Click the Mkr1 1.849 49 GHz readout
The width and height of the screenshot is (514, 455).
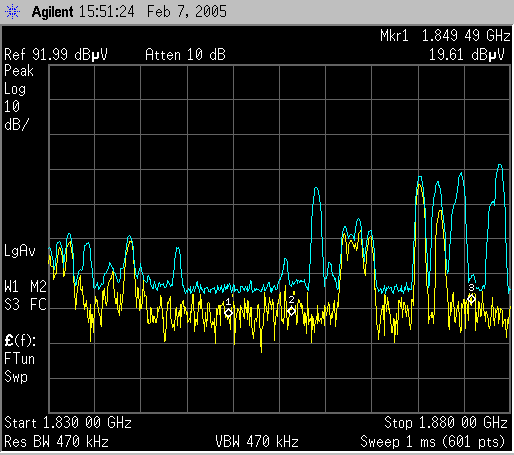445,36
